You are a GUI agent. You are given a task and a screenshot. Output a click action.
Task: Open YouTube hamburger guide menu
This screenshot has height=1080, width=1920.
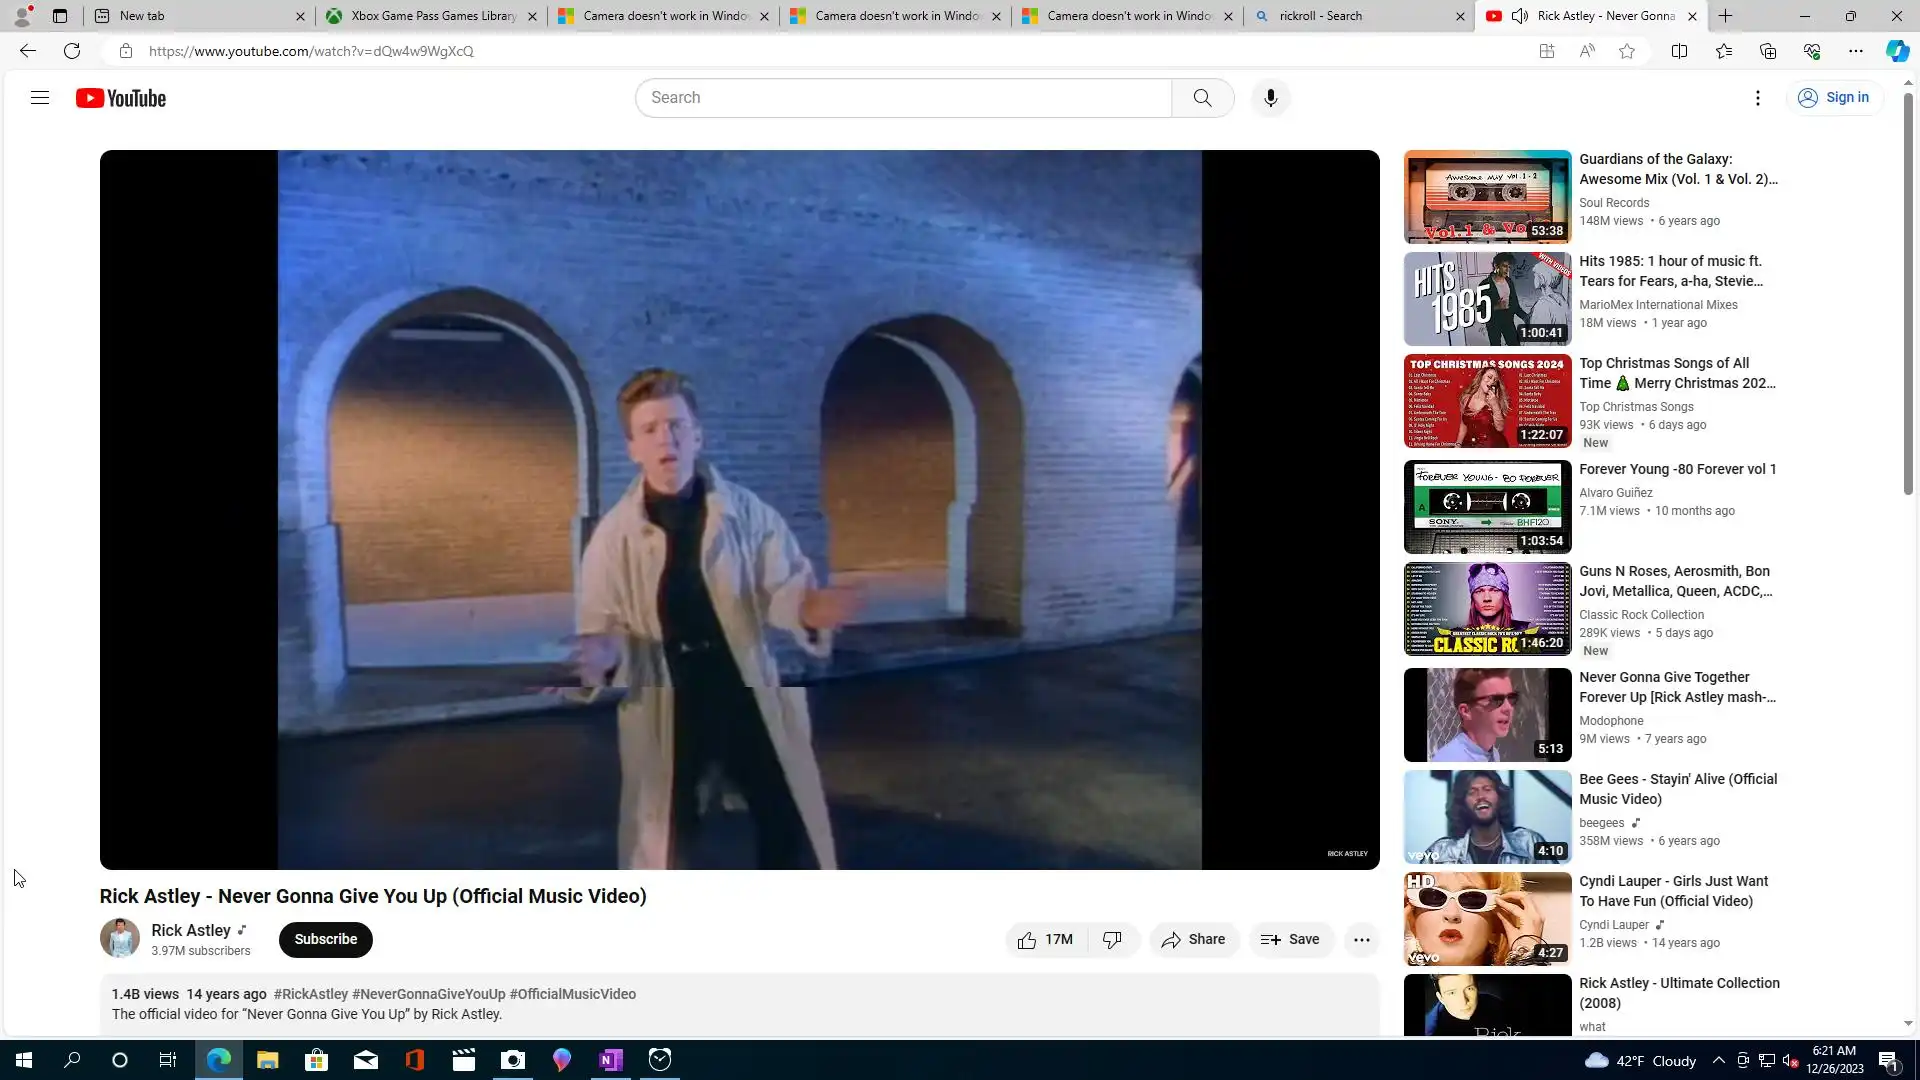click(x=40, y=98)
